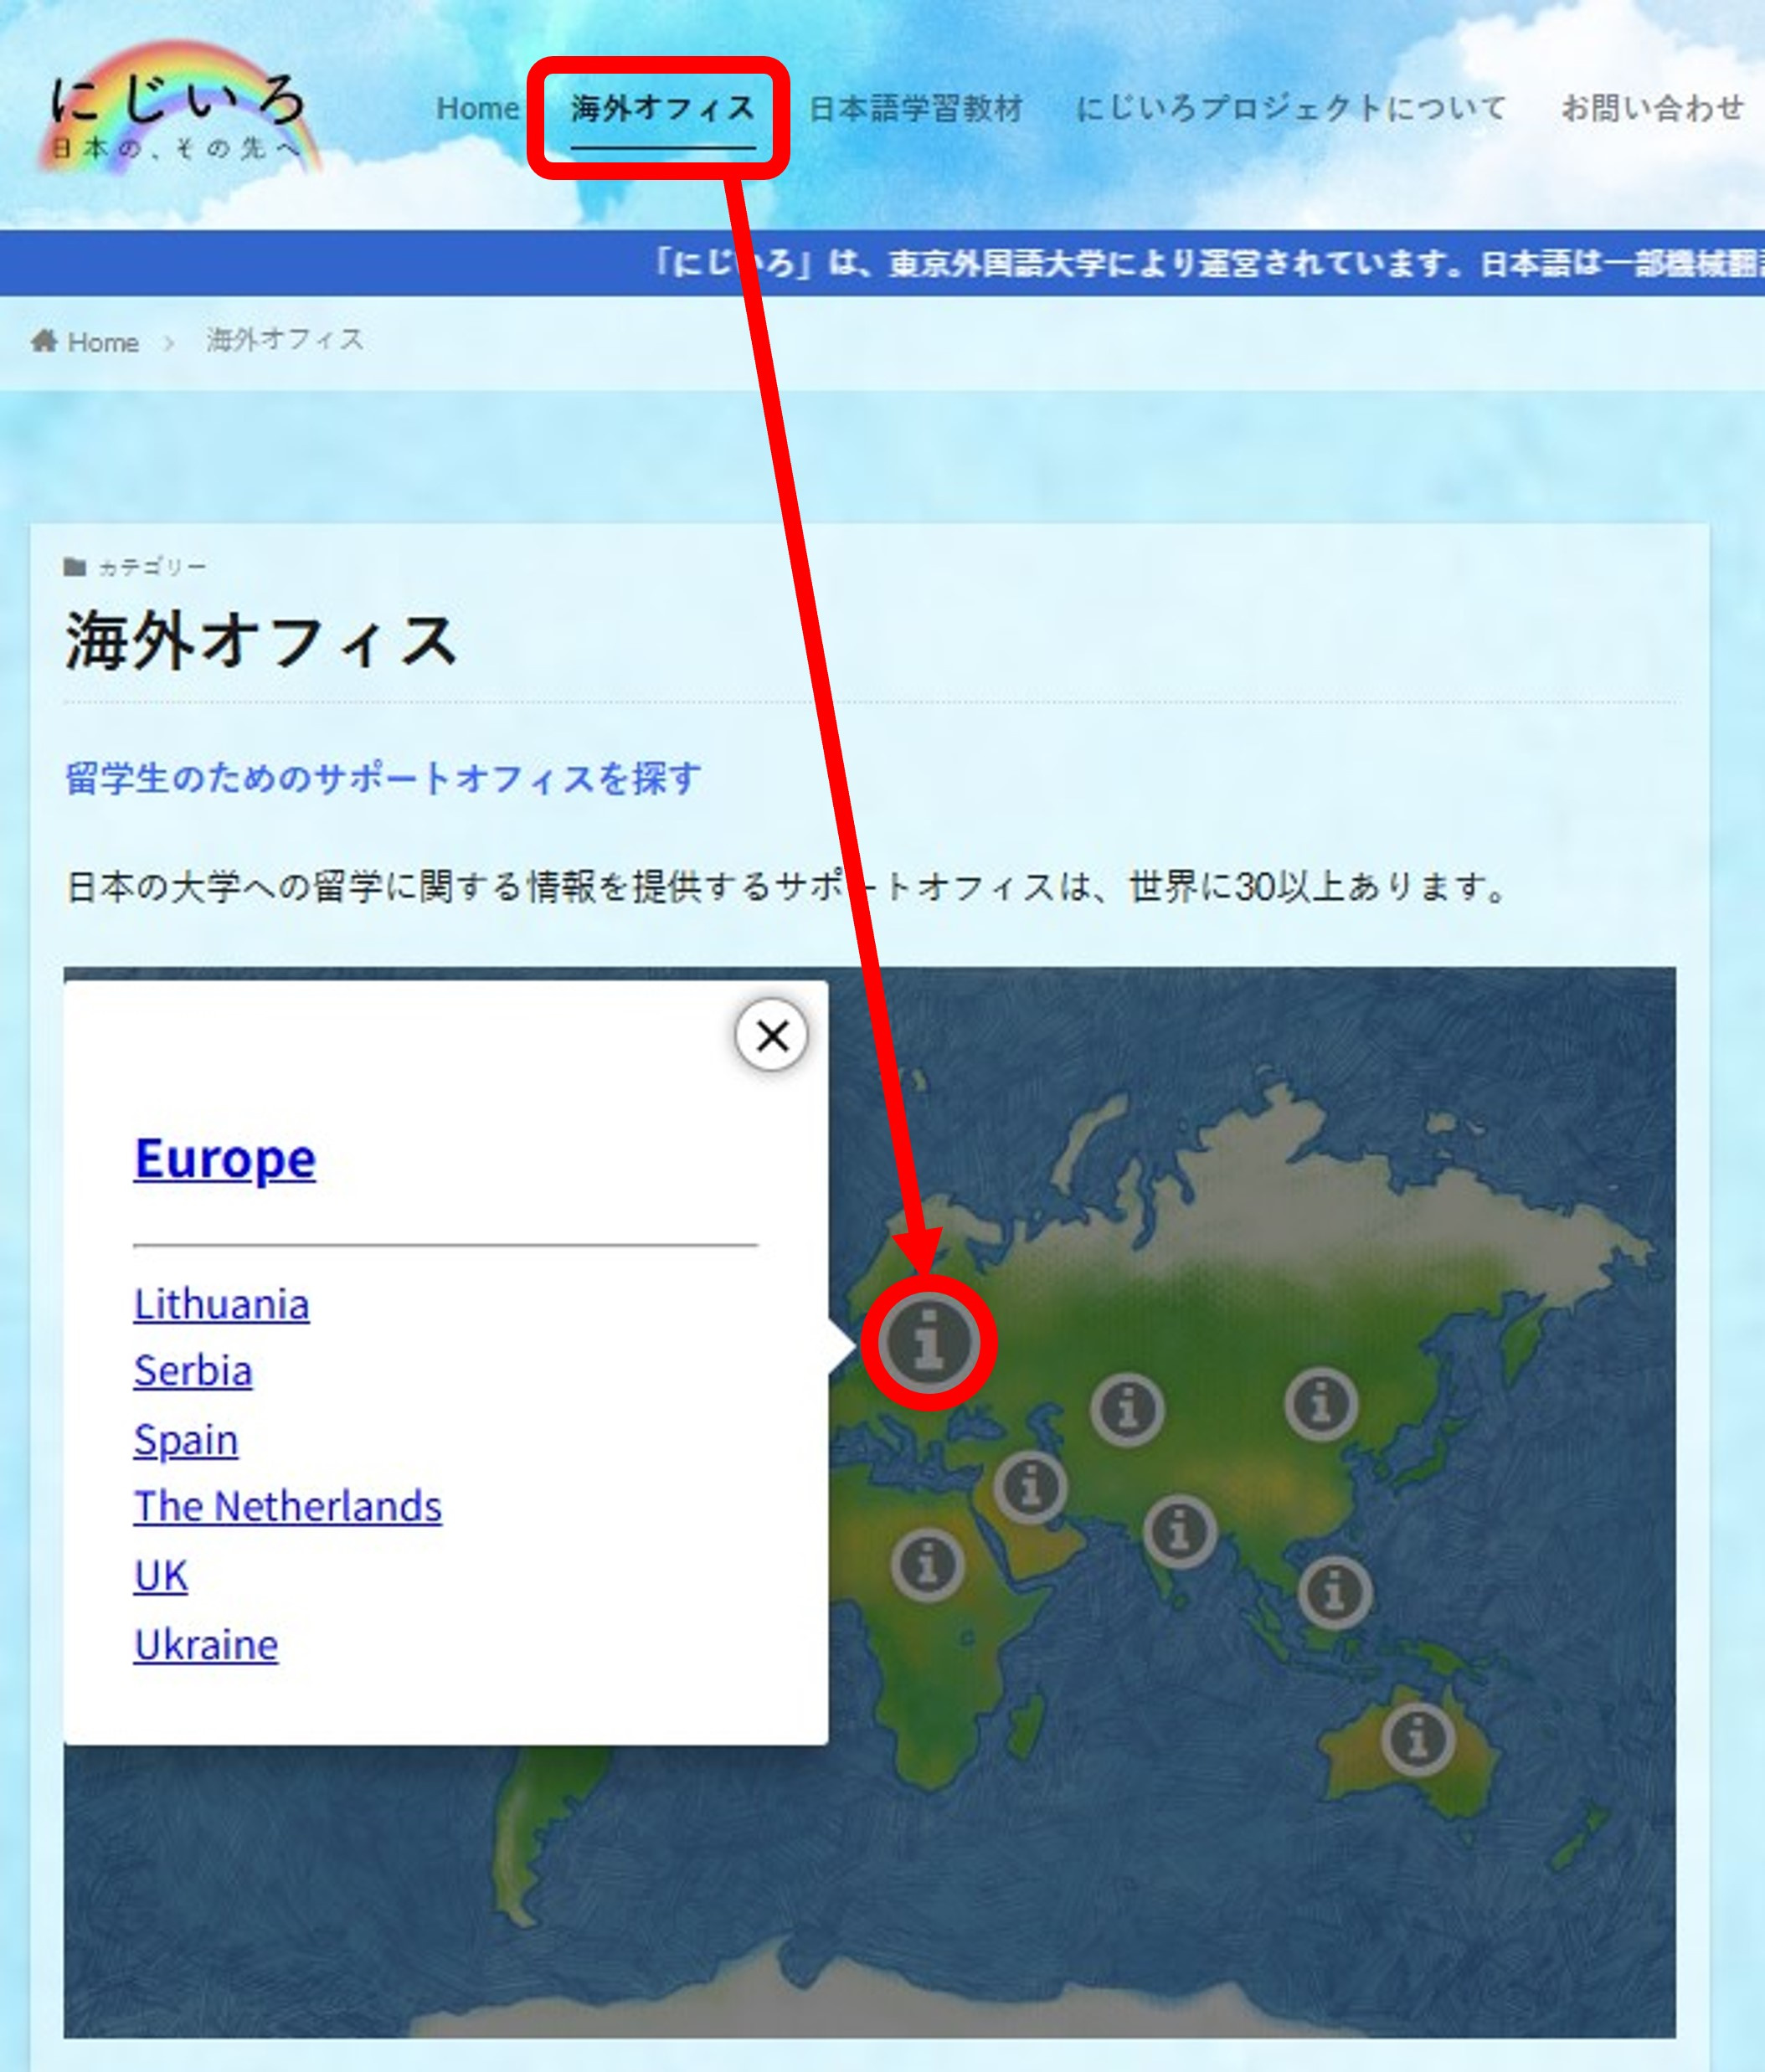Open the Lithuania link
Screen dimensions: 1765x2072
click(221, 1304)
